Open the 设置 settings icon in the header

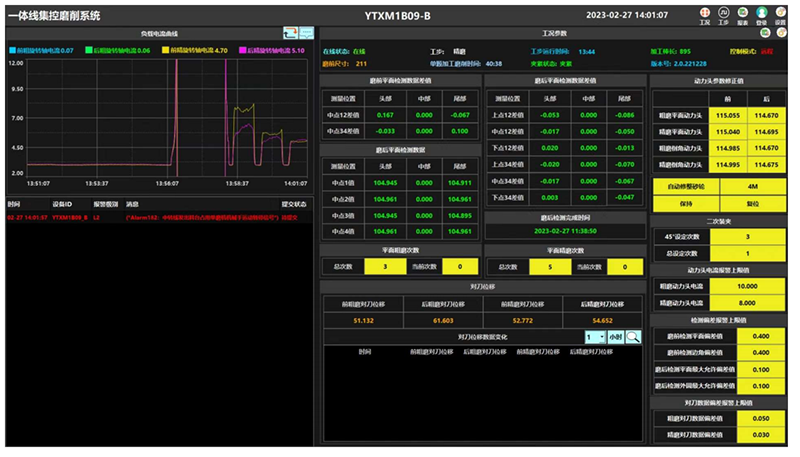[780, 14]
